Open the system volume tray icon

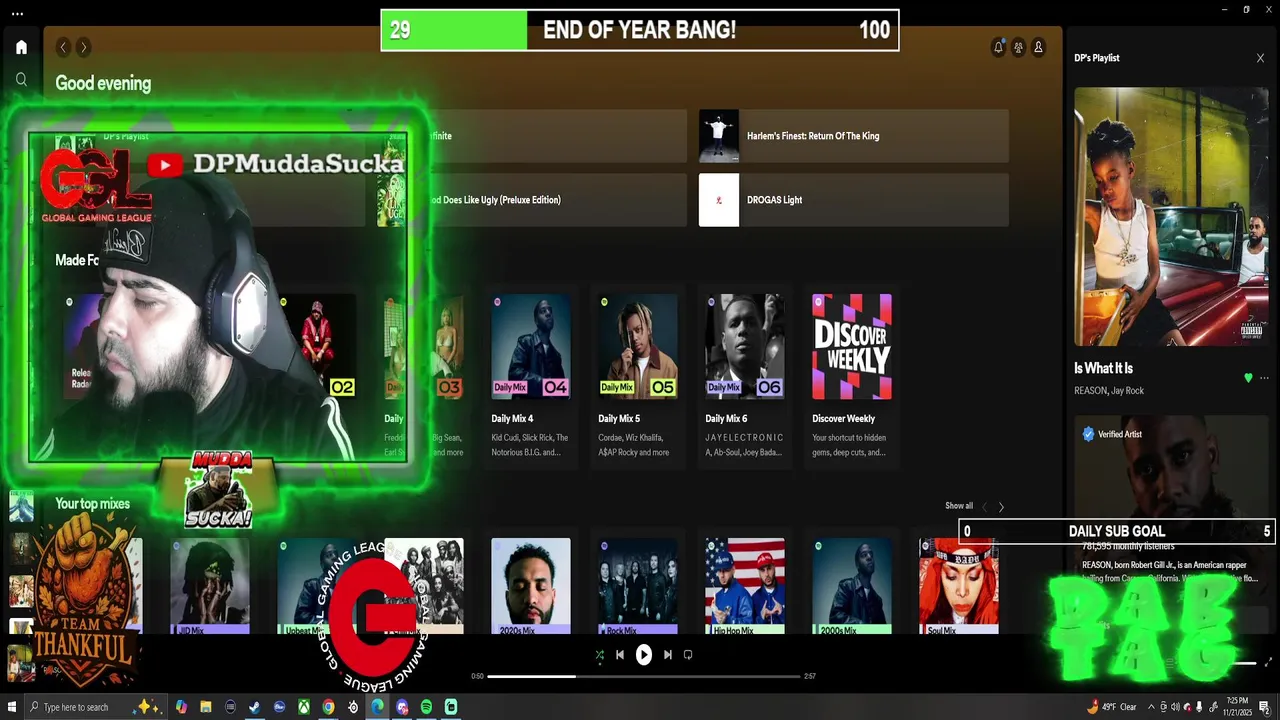pos(1175,707)
